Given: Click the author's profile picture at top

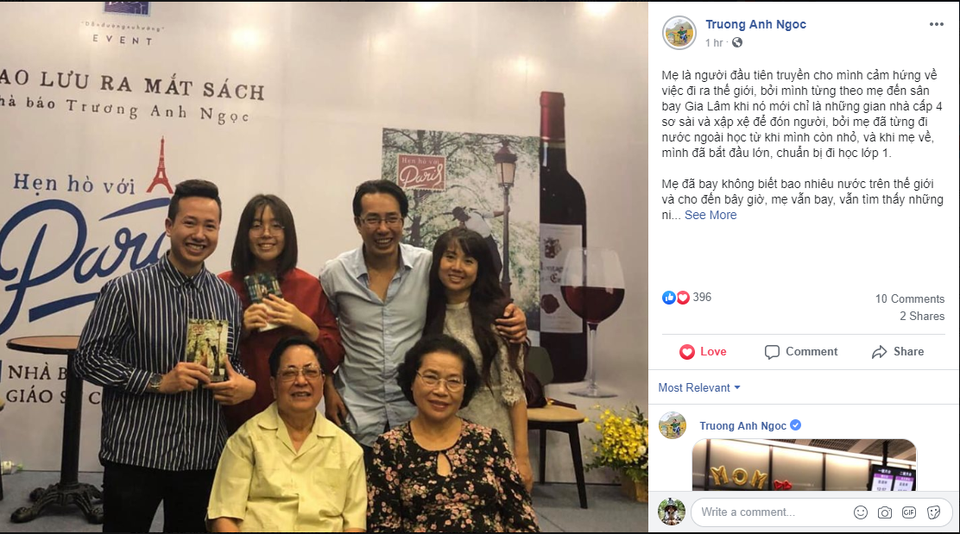Looking at the screenshot, I should coord(679,33).
